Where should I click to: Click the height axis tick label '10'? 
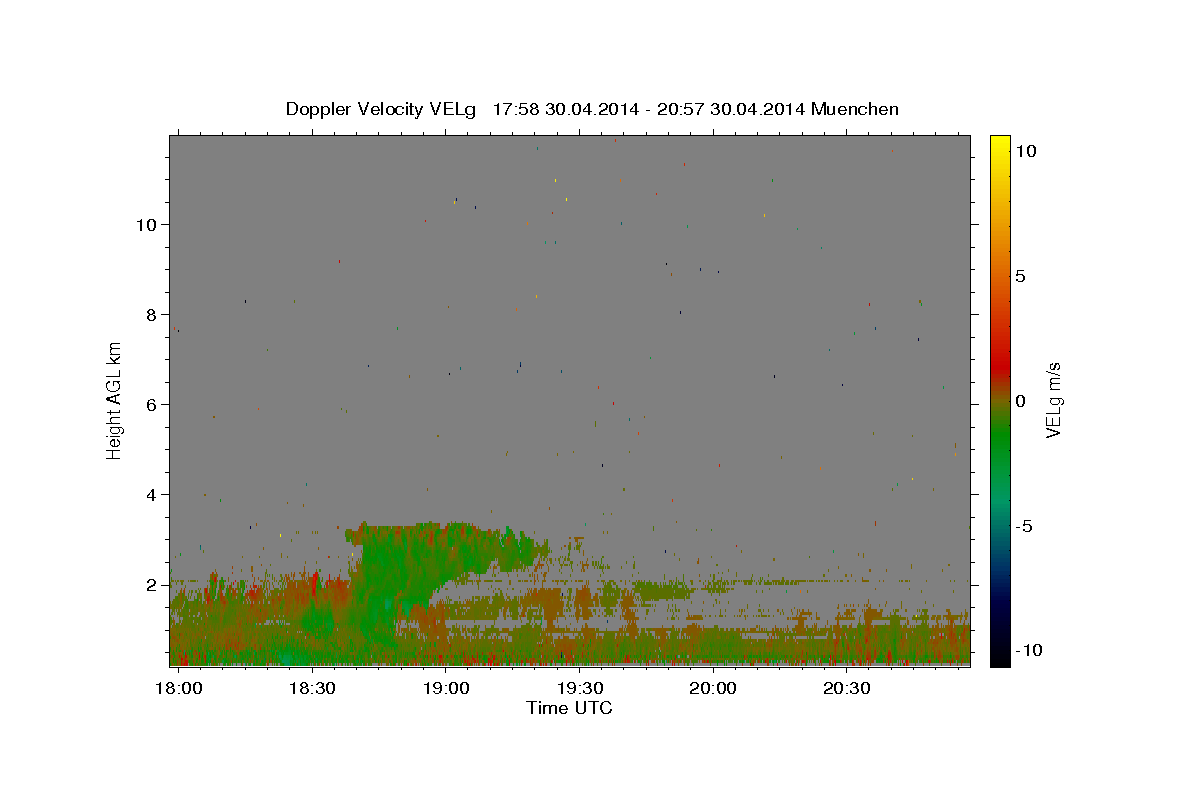click(147, 225)
